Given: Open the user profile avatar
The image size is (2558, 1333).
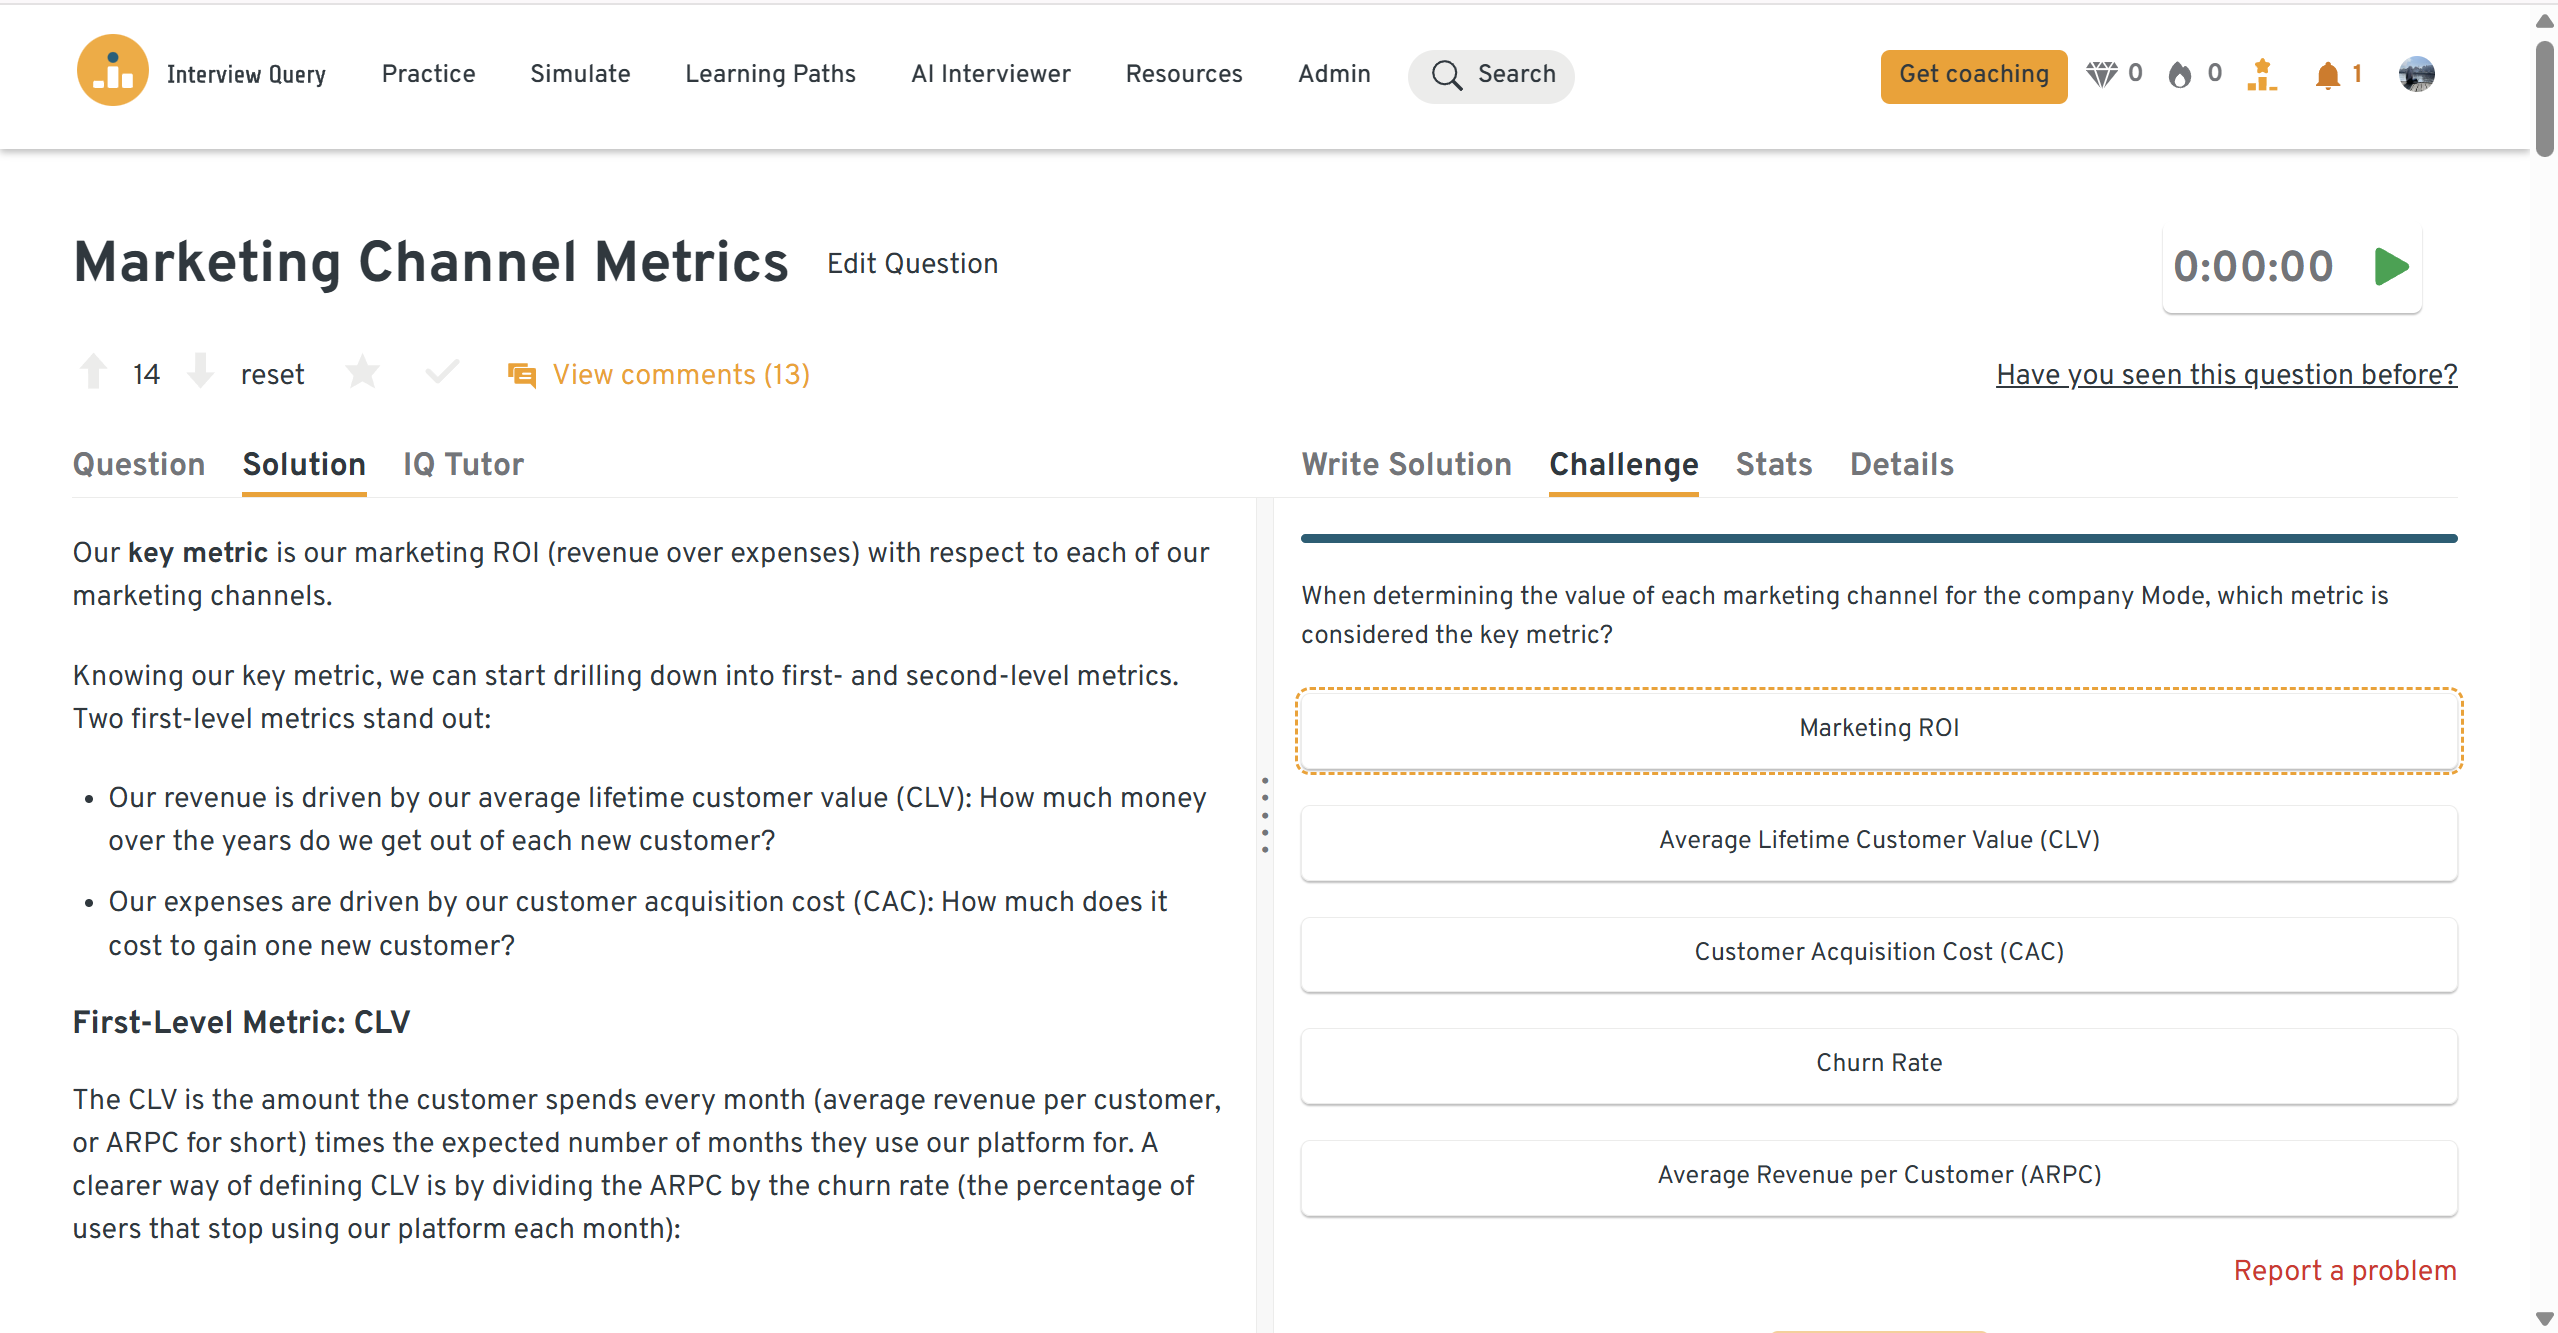Looking at the screenshot, I should [x=2416, y=75].
